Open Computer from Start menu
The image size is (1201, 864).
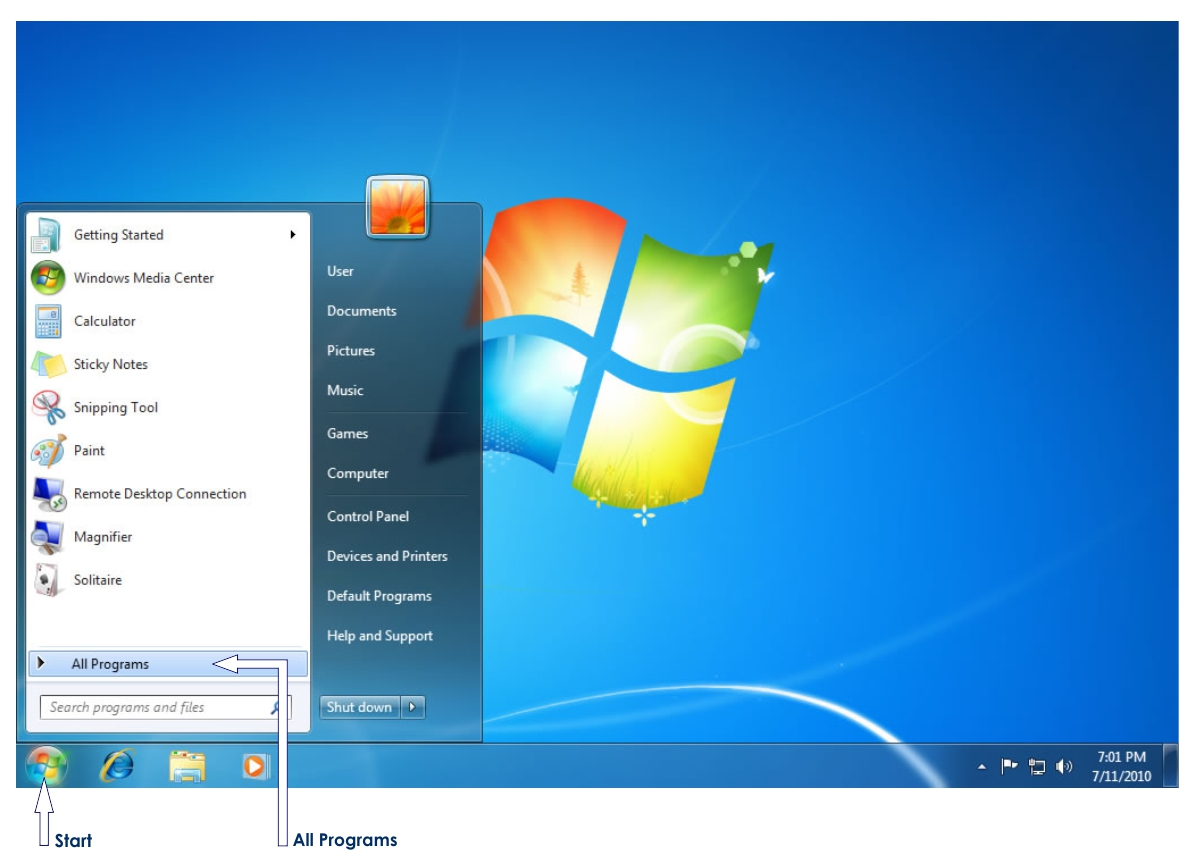tap(358, 474)
